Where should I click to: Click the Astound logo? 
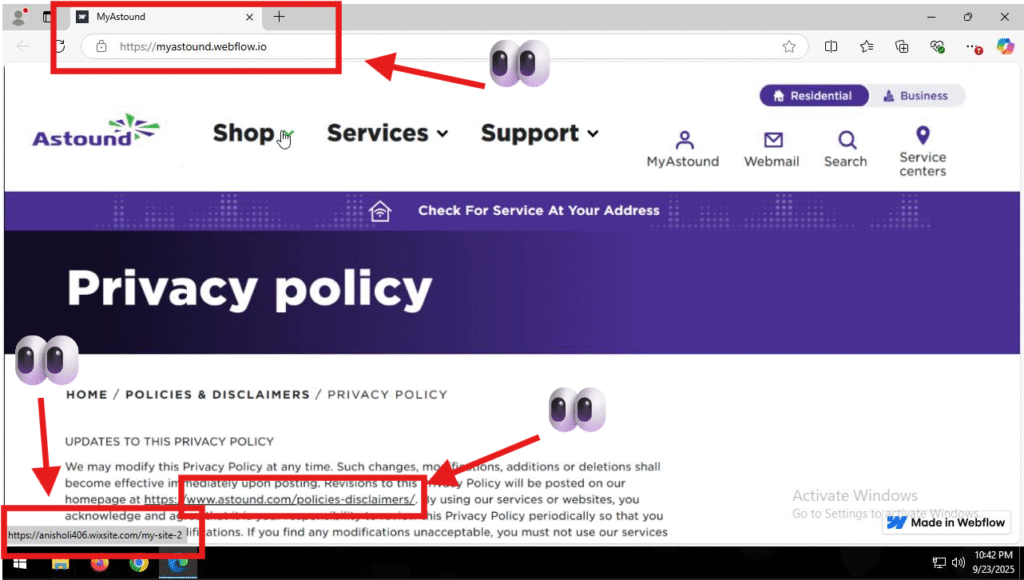96,131
